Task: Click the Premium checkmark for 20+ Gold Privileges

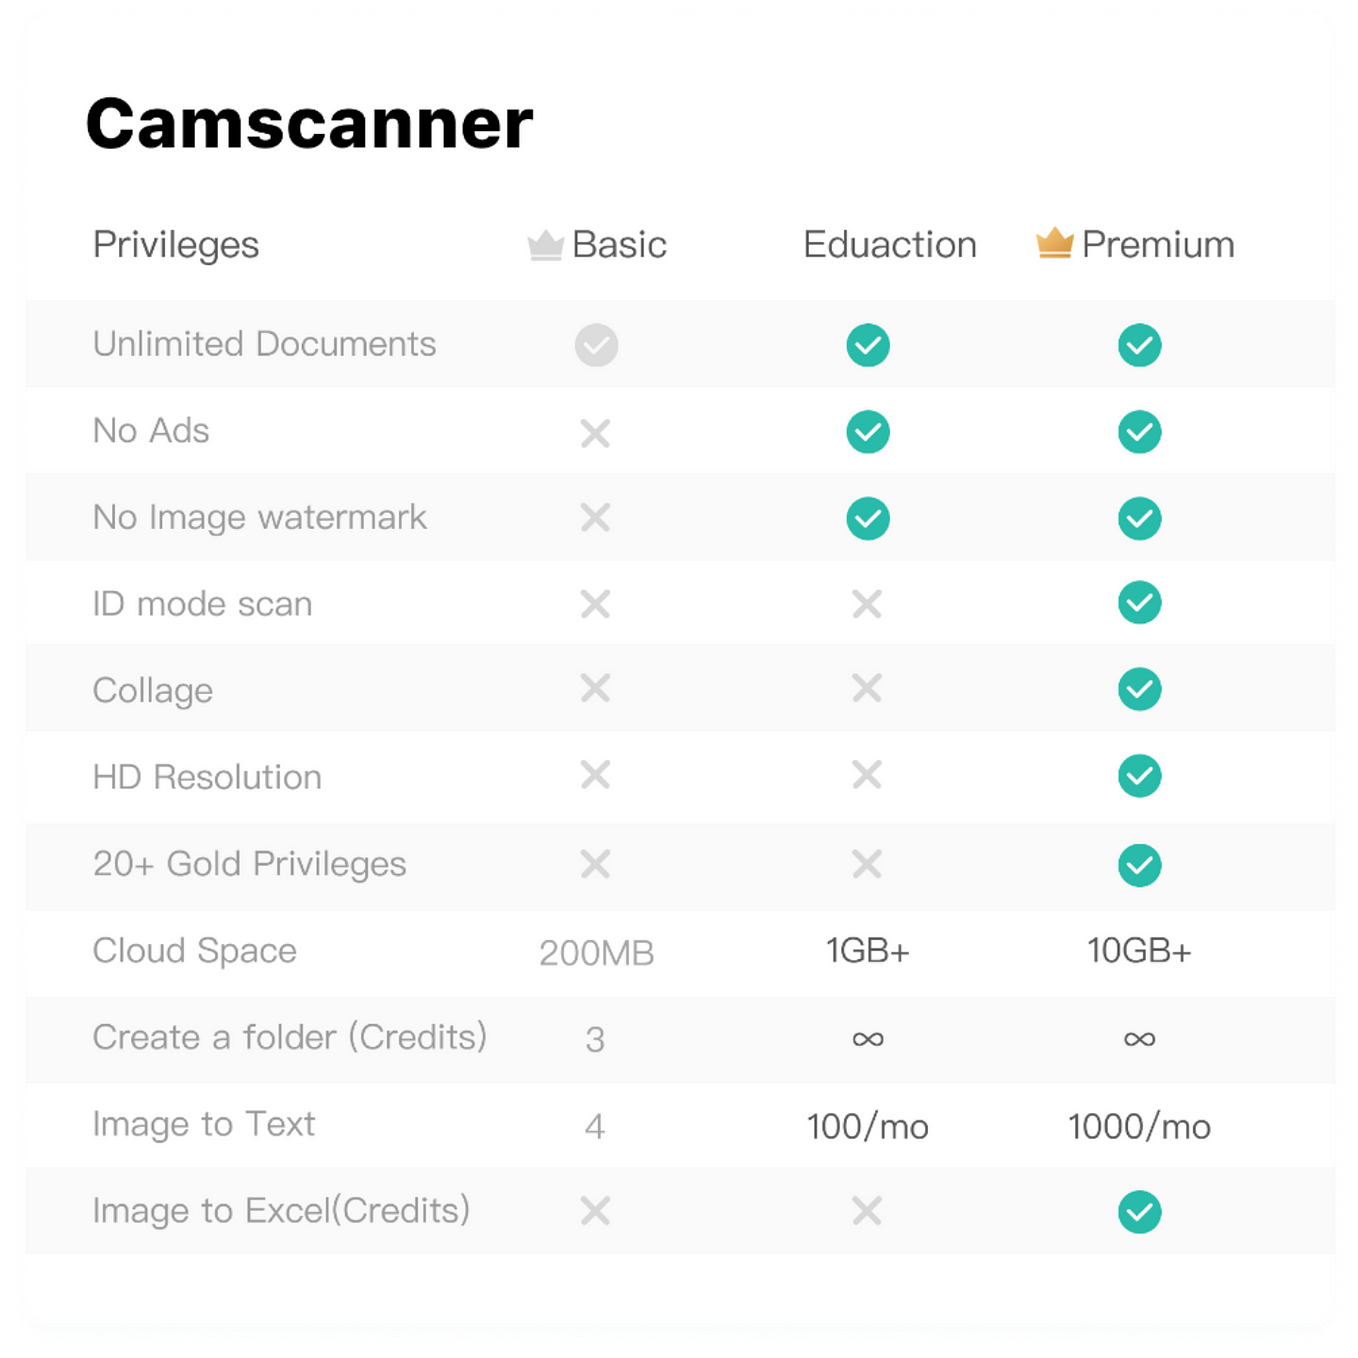Action: [x=1140, y=865]
